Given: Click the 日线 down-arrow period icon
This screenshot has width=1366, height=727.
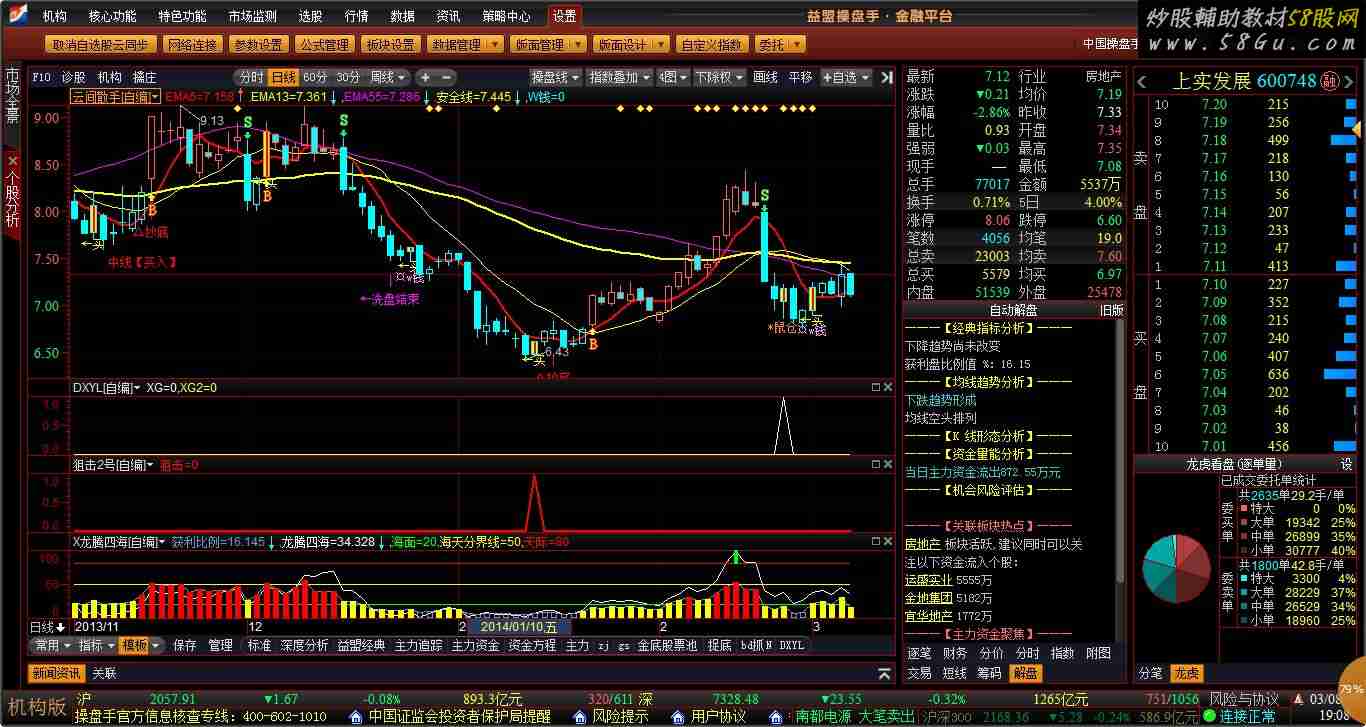Looking at the screenshot, I should pos(60,627).
